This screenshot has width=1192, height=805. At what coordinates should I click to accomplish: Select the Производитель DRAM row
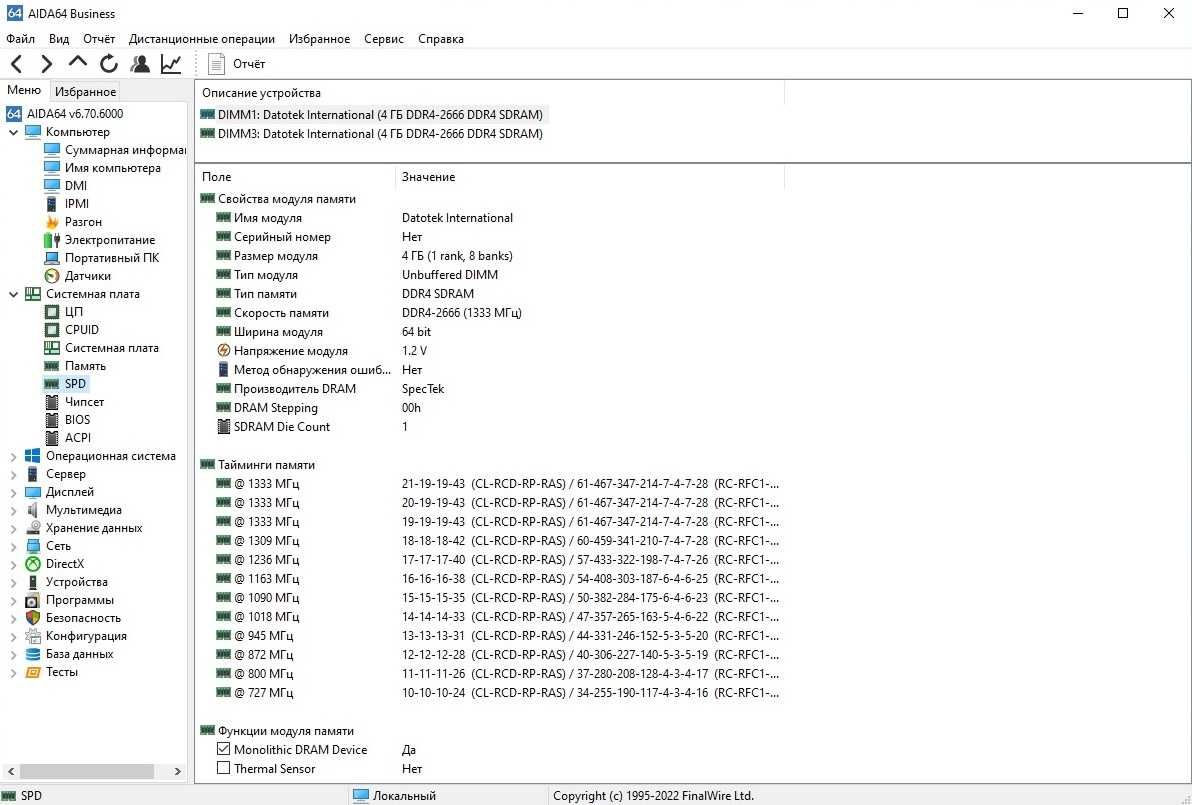pyautogui.click(x=490, y=389)
